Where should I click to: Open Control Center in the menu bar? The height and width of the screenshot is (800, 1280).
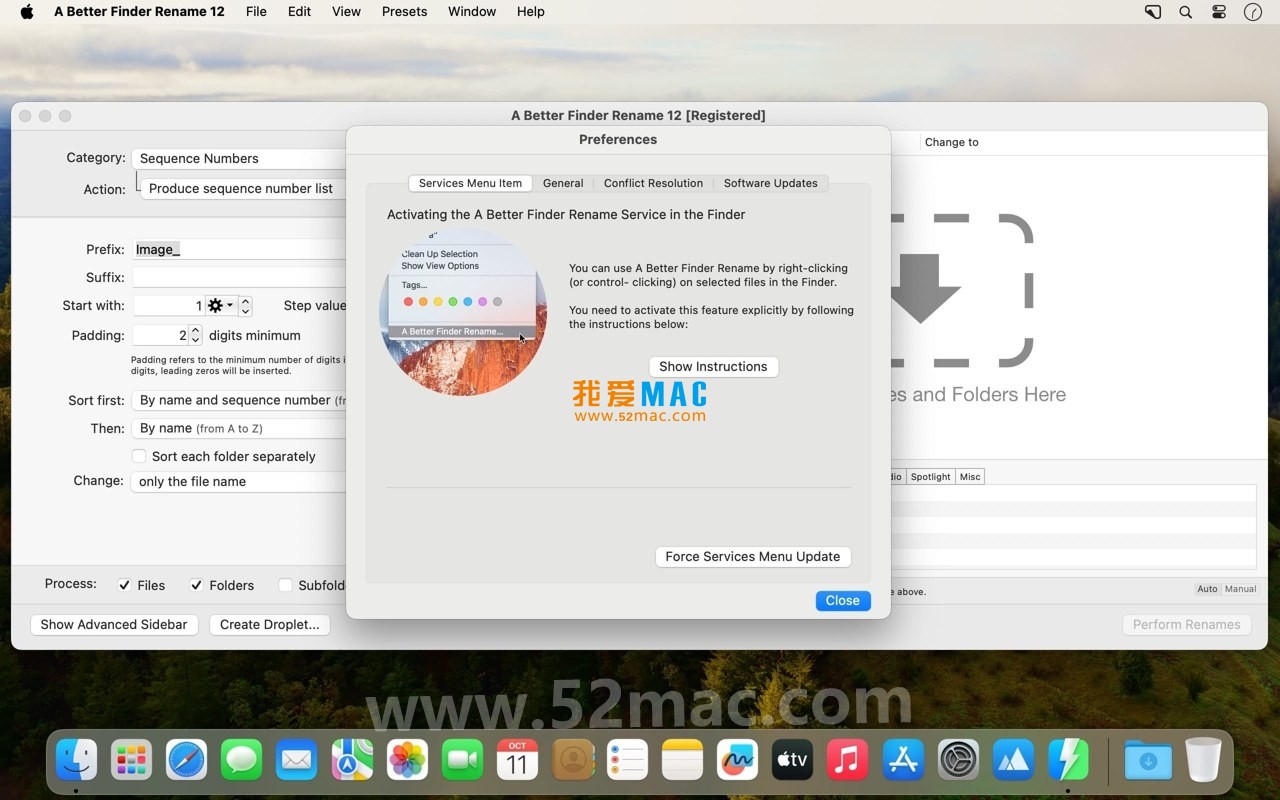(x=1219, y=12)
